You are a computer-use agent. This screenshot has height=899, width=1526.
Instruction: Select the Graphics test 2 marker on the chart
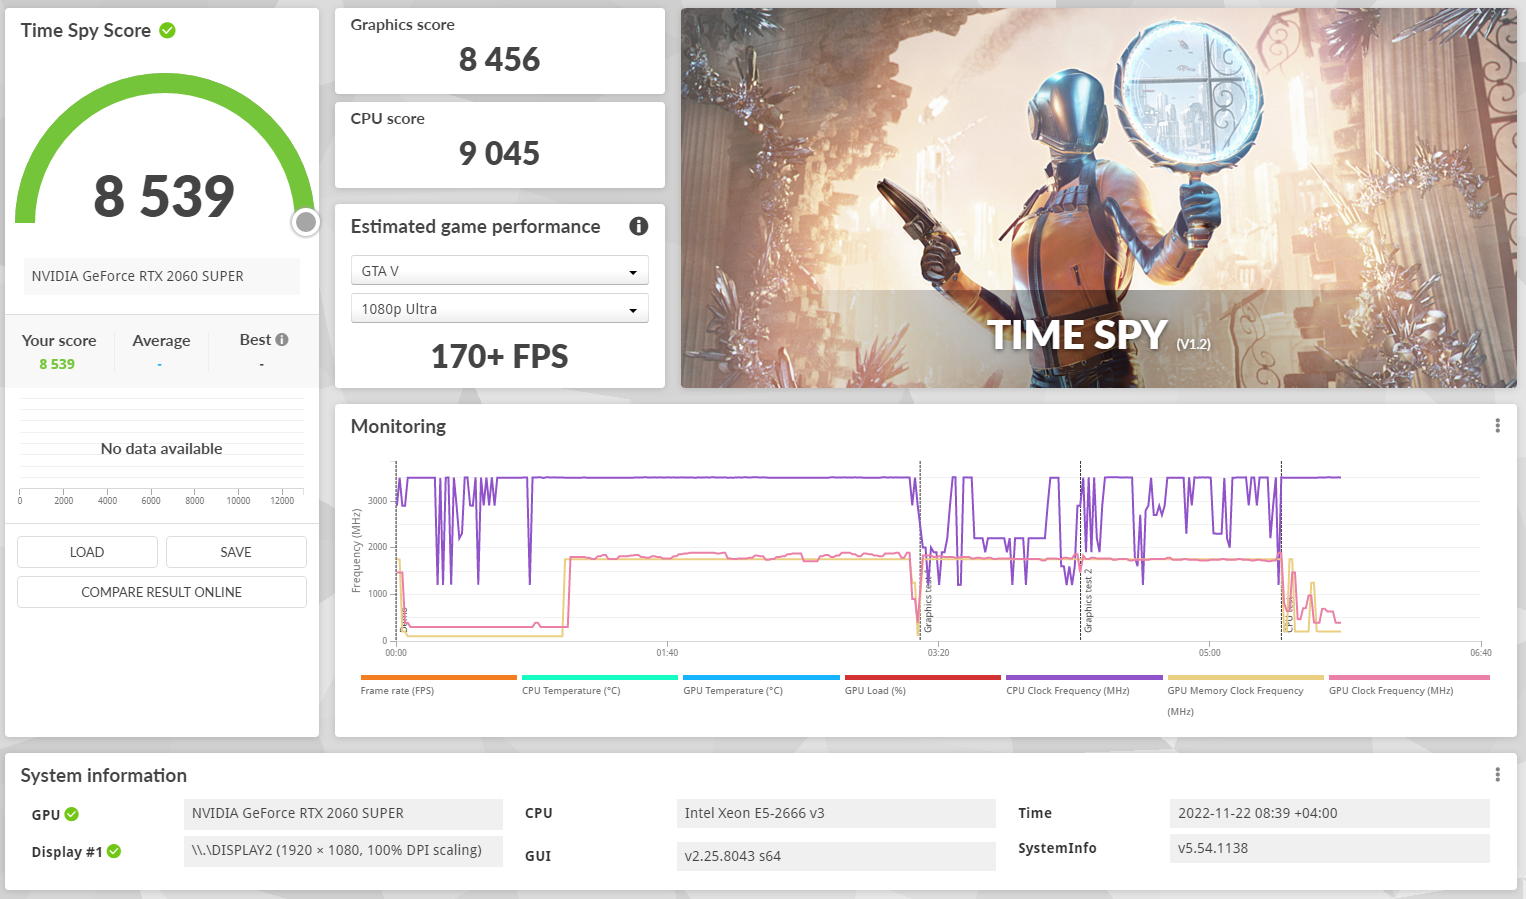(x=1088, y=601)
